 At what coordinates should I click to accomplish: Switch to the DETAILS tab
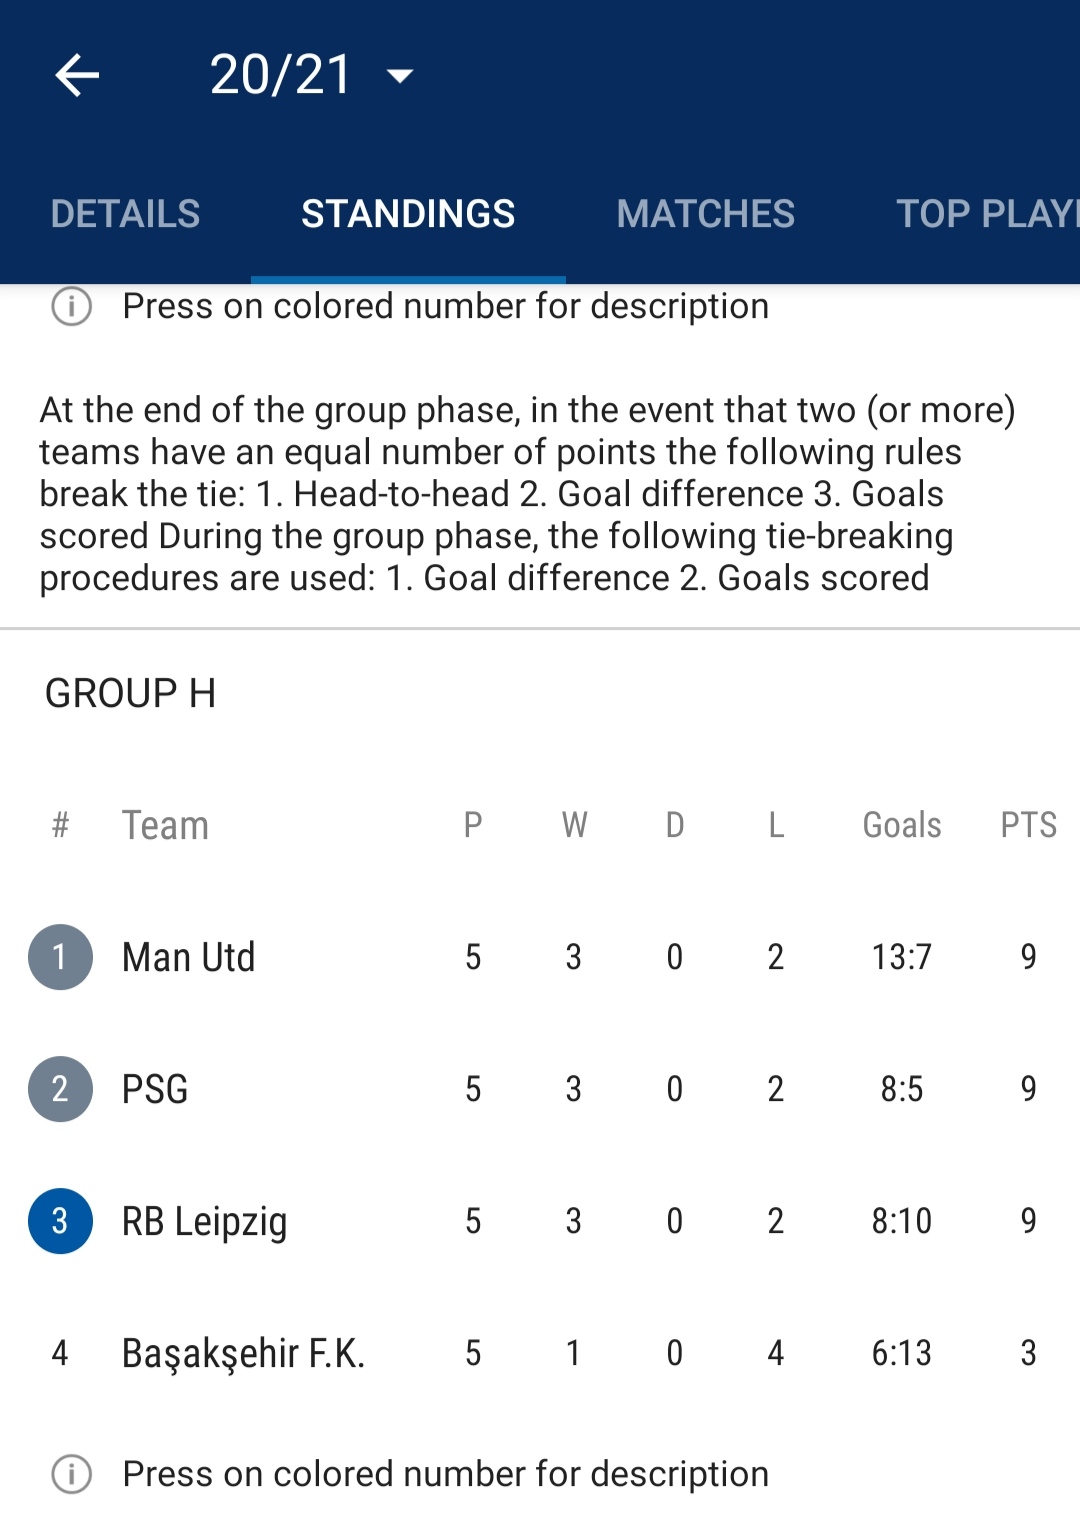tap(125, 214)
